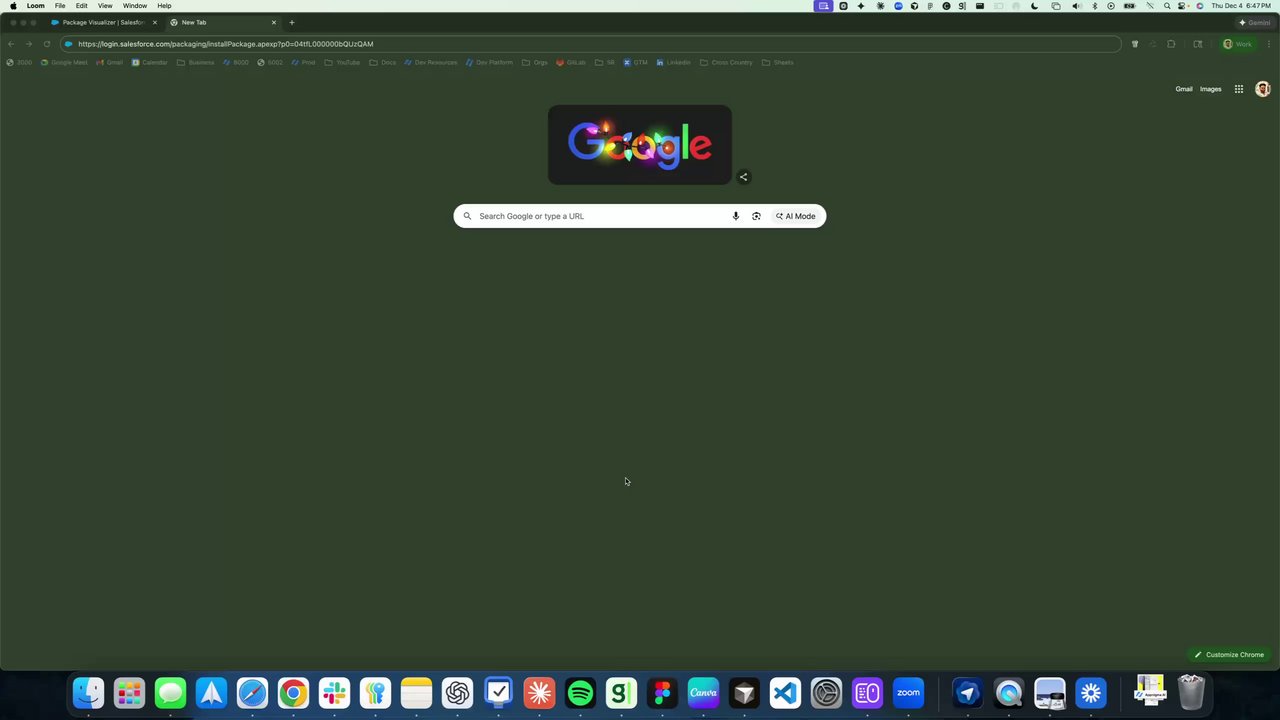
Task: Open the Business bookmarks folder
Action: 195,62
